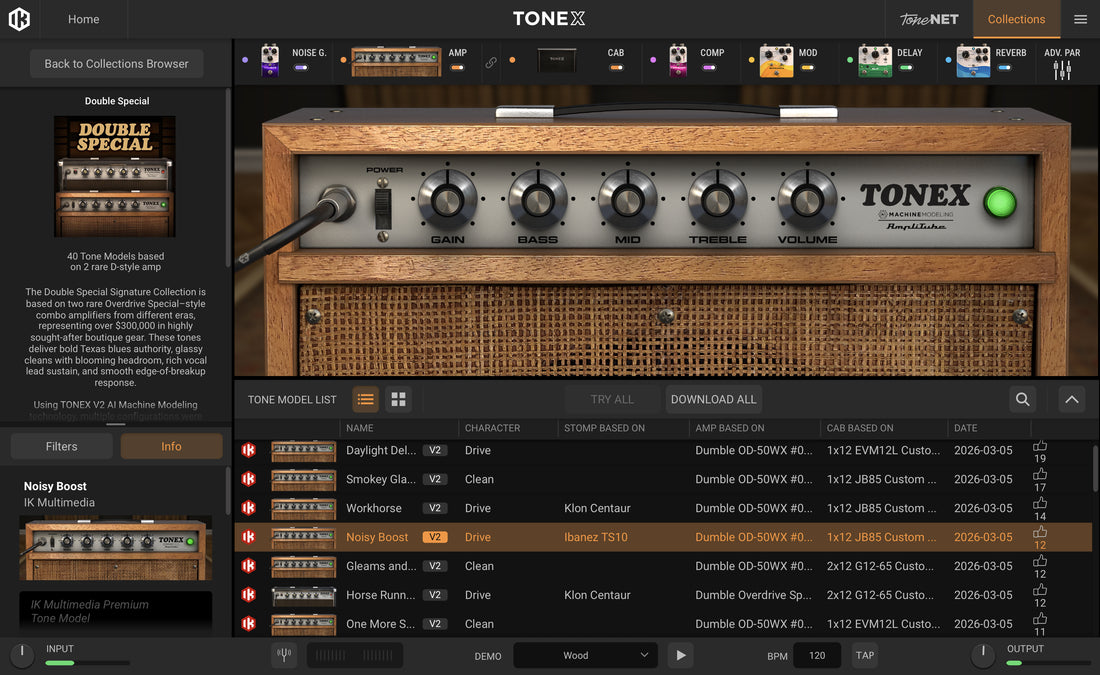Like the Daylight Del... tone model
The width and height of the screenshot is (1100, 675).
1040,446
